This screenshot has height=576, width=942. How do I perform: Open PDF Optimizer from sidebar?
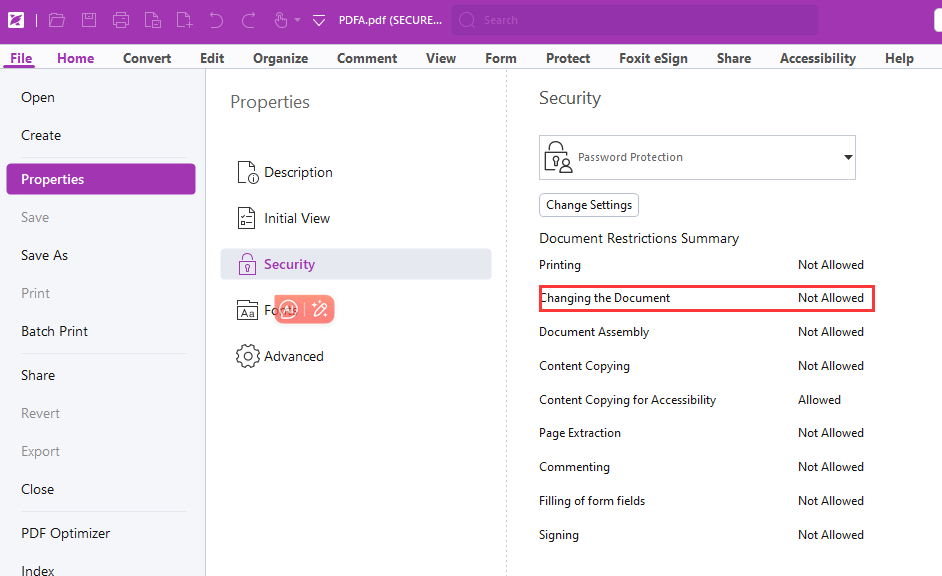65,533
